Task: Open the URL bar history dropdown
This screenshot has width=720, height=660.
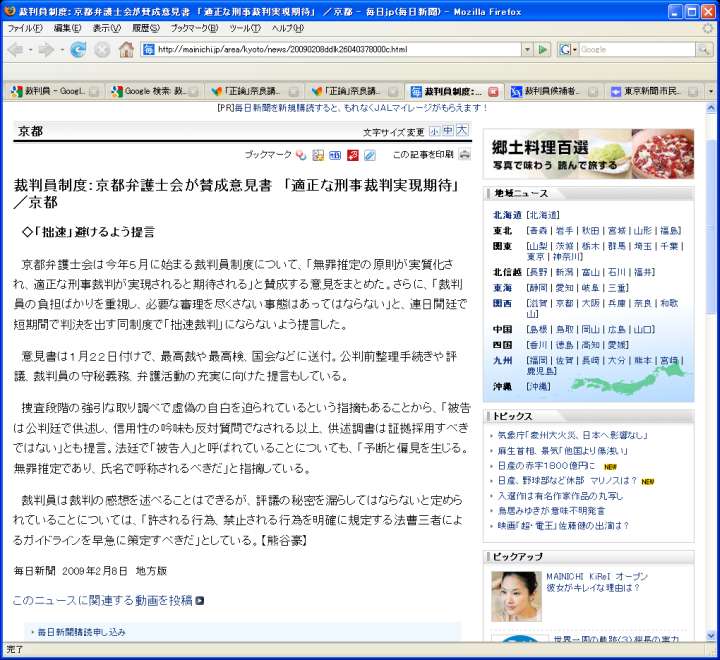Action: [x=526, y=49]
